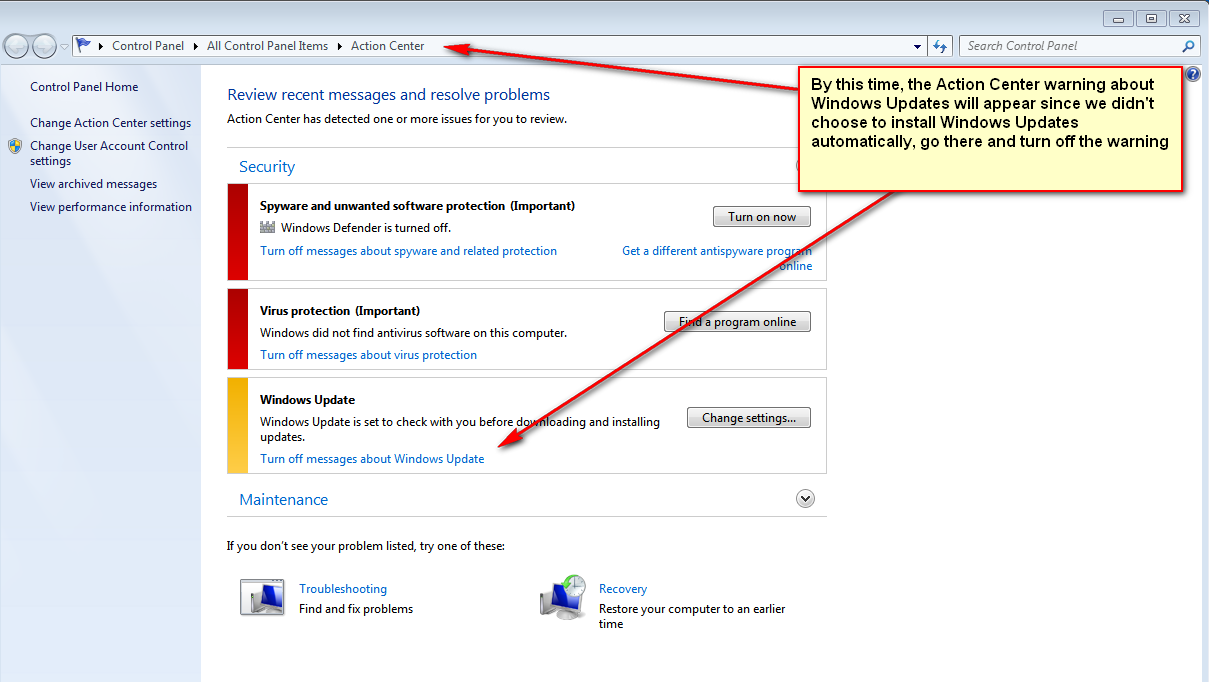The image size is (1209, 682).
Task: Open the recent pages dropdown arrow
Action: click(x=65, y=46)
